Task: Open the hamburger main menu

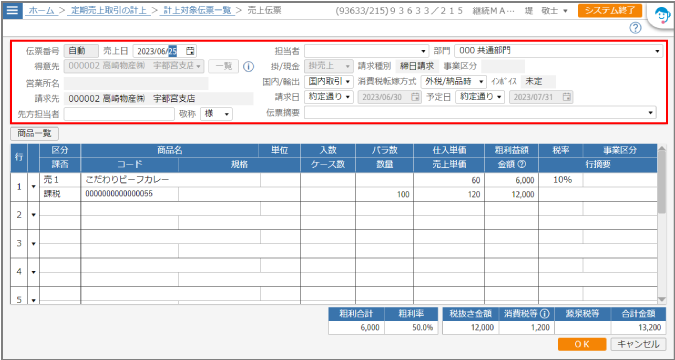Action: point(12,10)
